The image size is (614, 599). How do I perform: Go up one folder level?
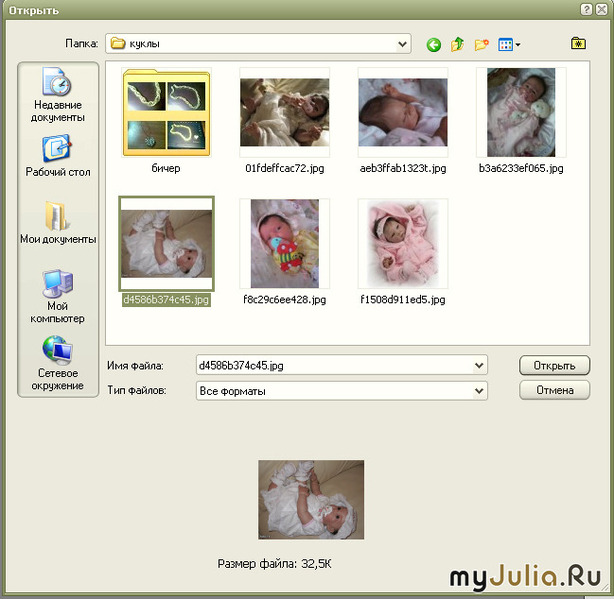pyautogui.click(x=457, y=45)
